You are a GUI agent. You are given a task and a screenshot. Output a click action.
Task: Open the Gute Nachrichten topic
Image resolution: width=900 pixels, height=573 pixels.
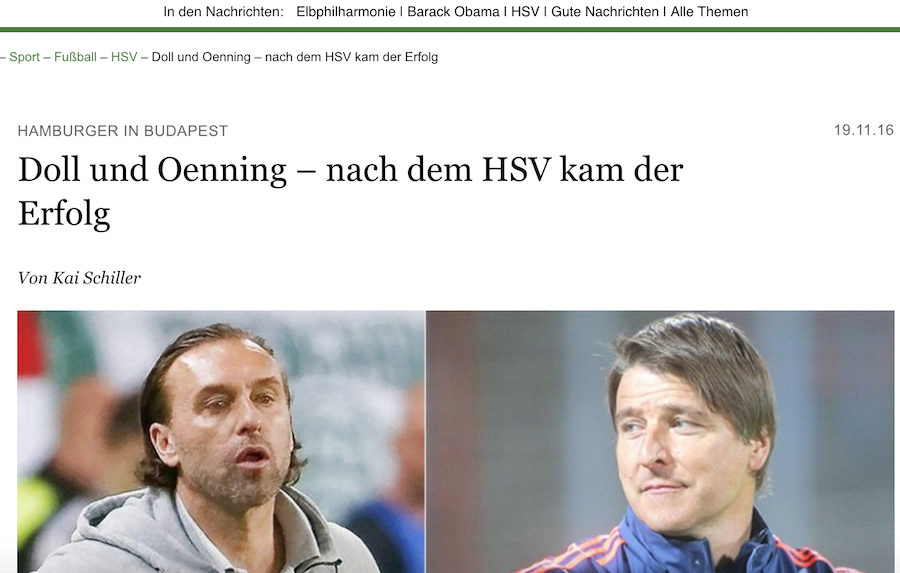(x=605, y=12)
